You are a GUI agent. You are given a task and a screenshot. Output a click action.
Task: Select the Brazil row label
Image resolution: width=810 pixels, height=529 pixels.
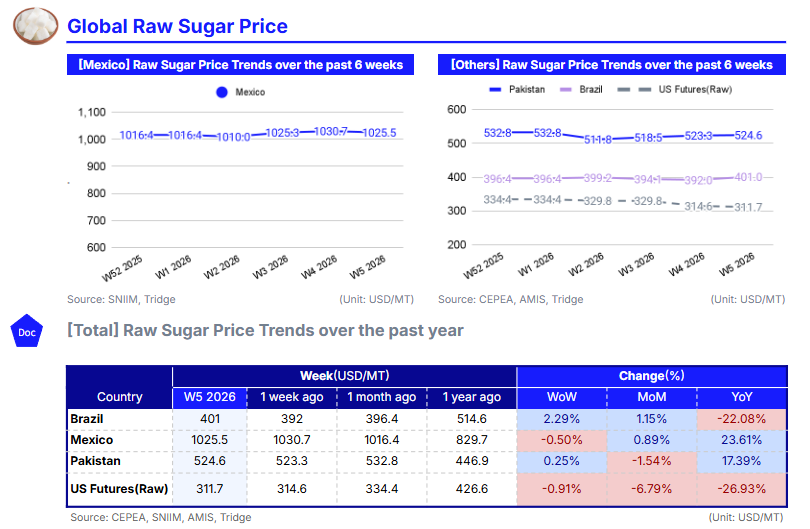[x=90, y=419]
